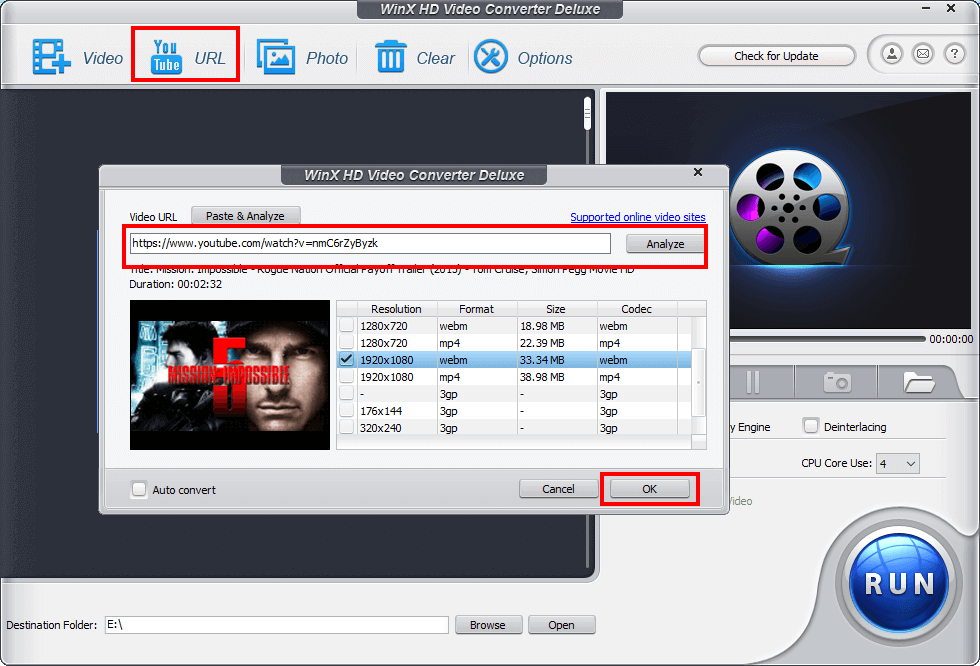Sort by the Size column header
Image resolution: width=980 pixels, height=666 pixels.
pyautogui.click(x=556, y=309)
